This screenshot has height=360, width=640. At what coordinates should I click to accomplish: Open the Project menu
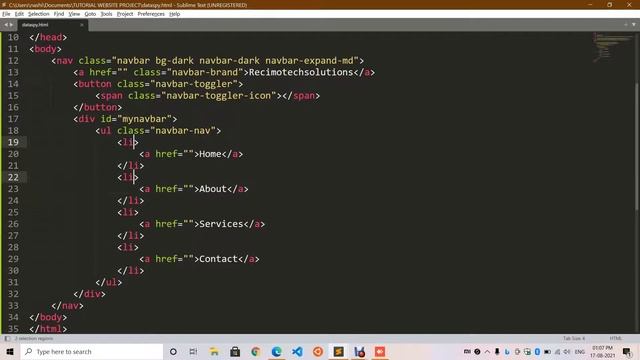pyautogui.click(x=125, y=14)
